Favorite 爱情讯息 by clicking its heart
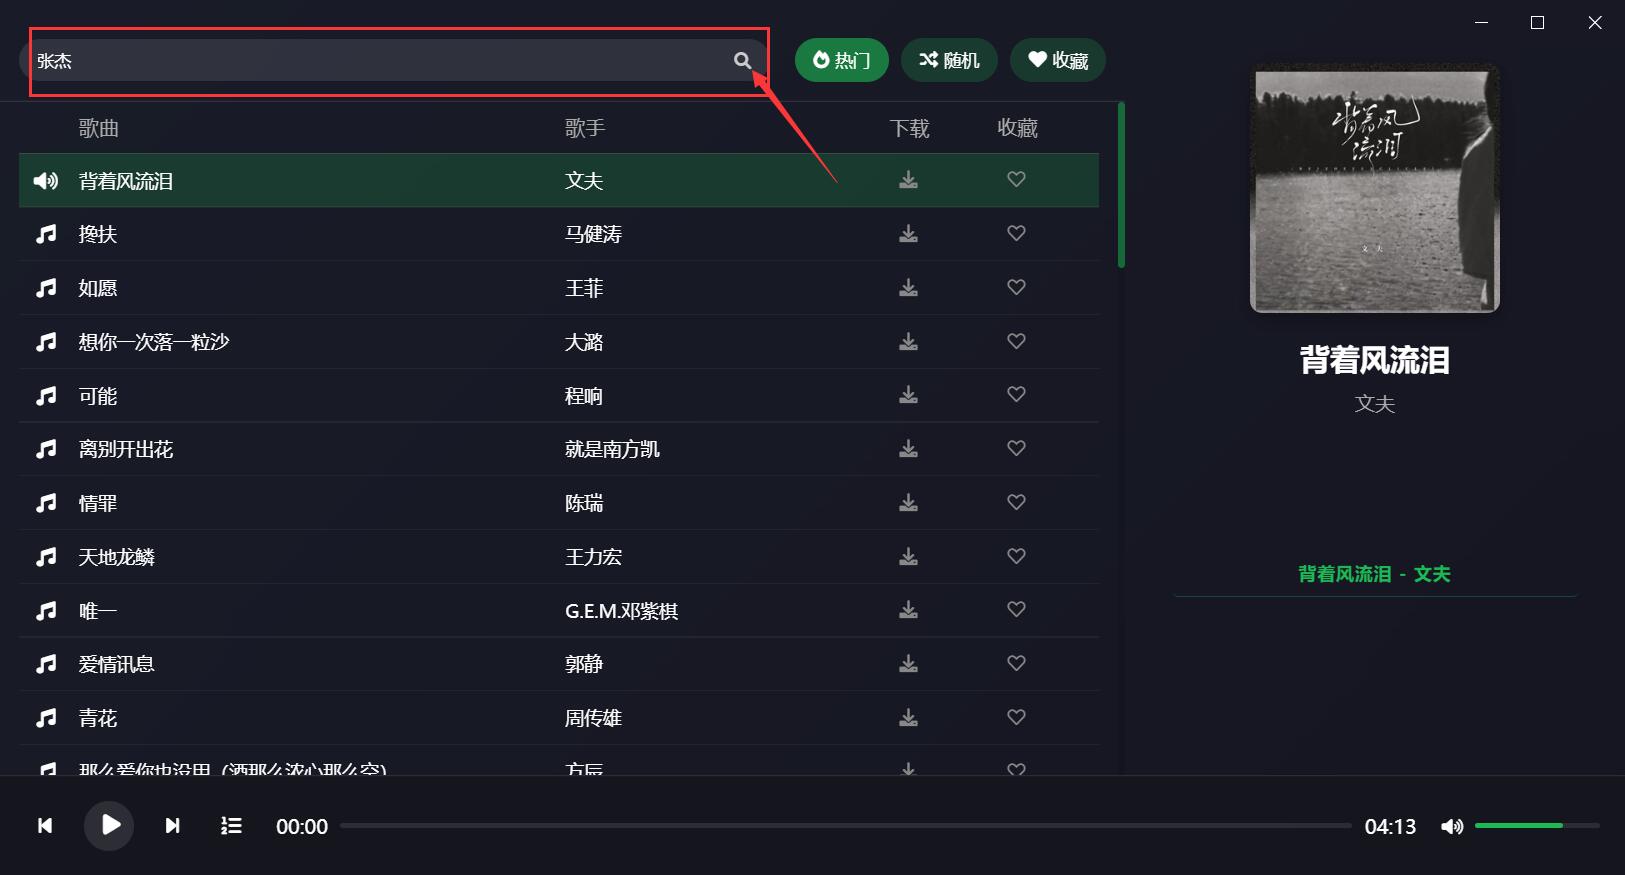The height and width of the screenshot is (875, 1625). (1017, 663)
